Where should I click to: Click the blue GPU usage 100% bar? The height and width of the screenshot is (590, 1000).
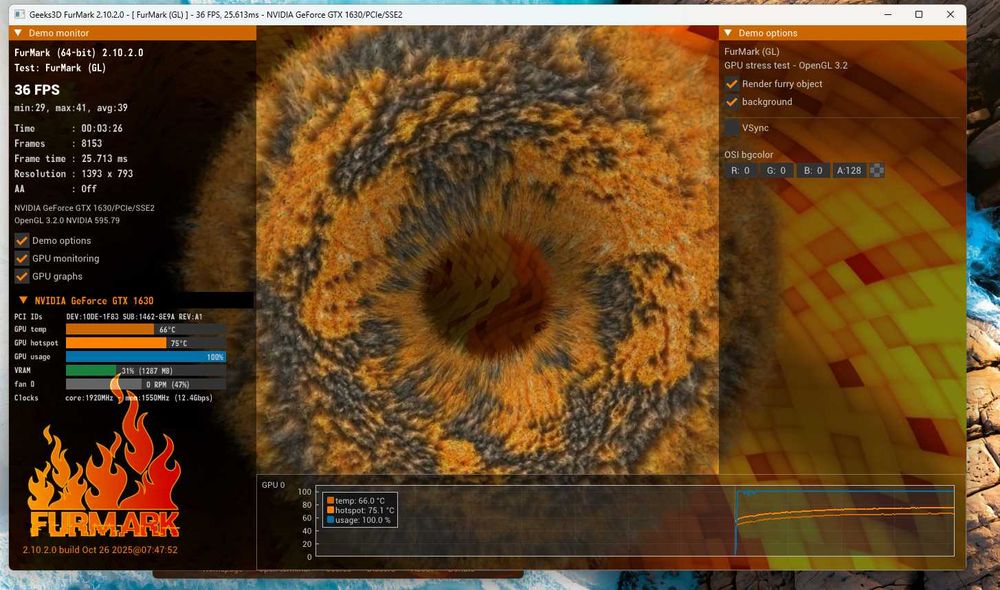point(145,357)
